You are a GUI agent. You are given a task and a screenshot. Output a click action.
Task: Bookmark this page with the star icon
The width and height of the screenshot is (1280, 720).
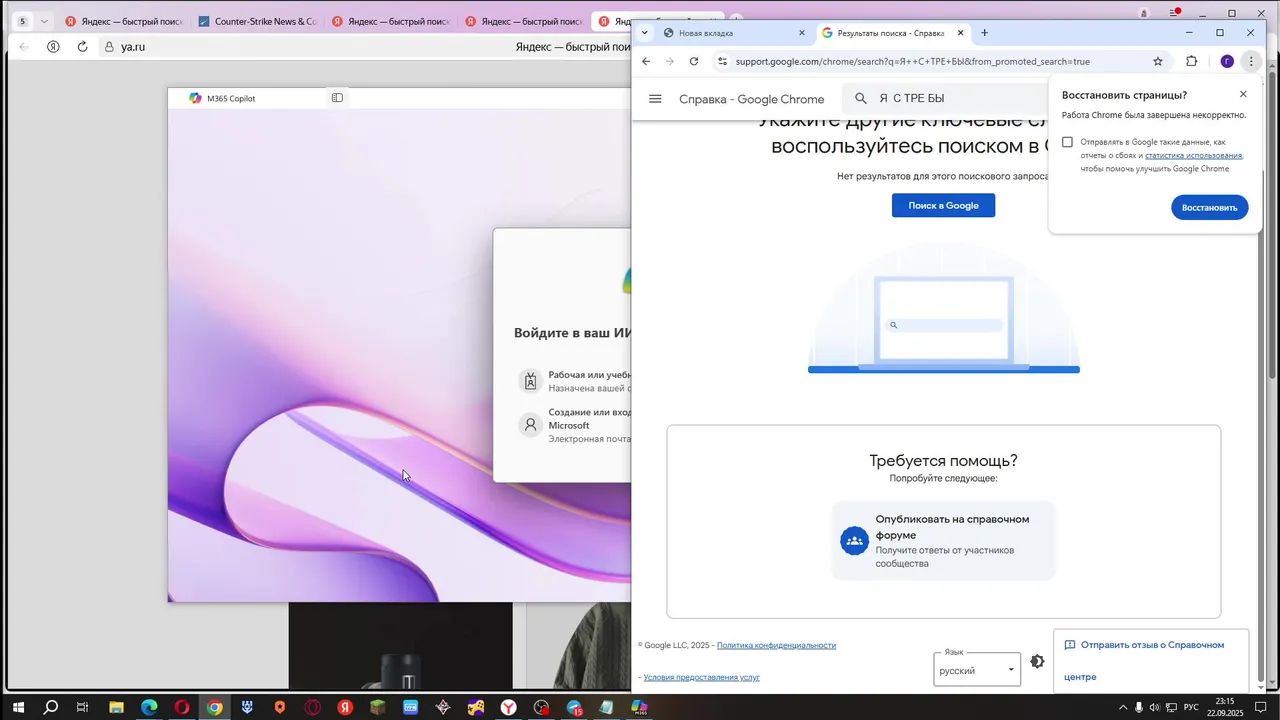click(x=1158, y=61)
